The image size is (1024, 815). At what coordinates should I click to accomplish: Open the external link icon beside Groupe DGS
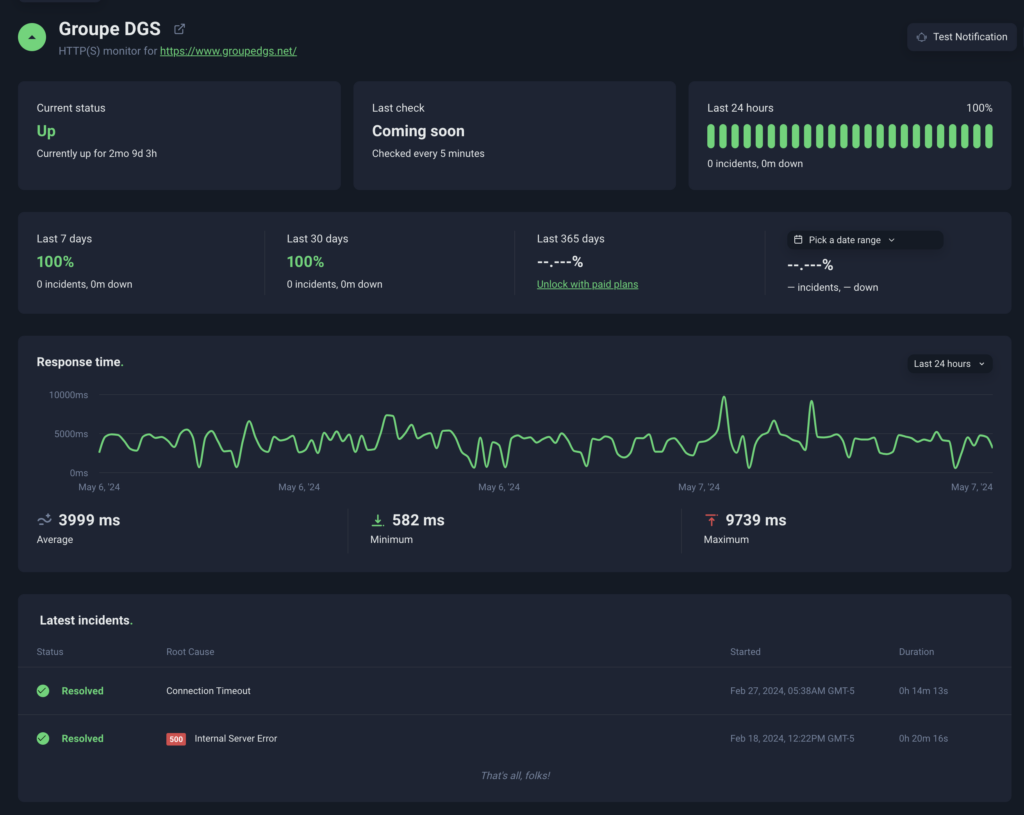pyautogui.click(x=180, y=30)
